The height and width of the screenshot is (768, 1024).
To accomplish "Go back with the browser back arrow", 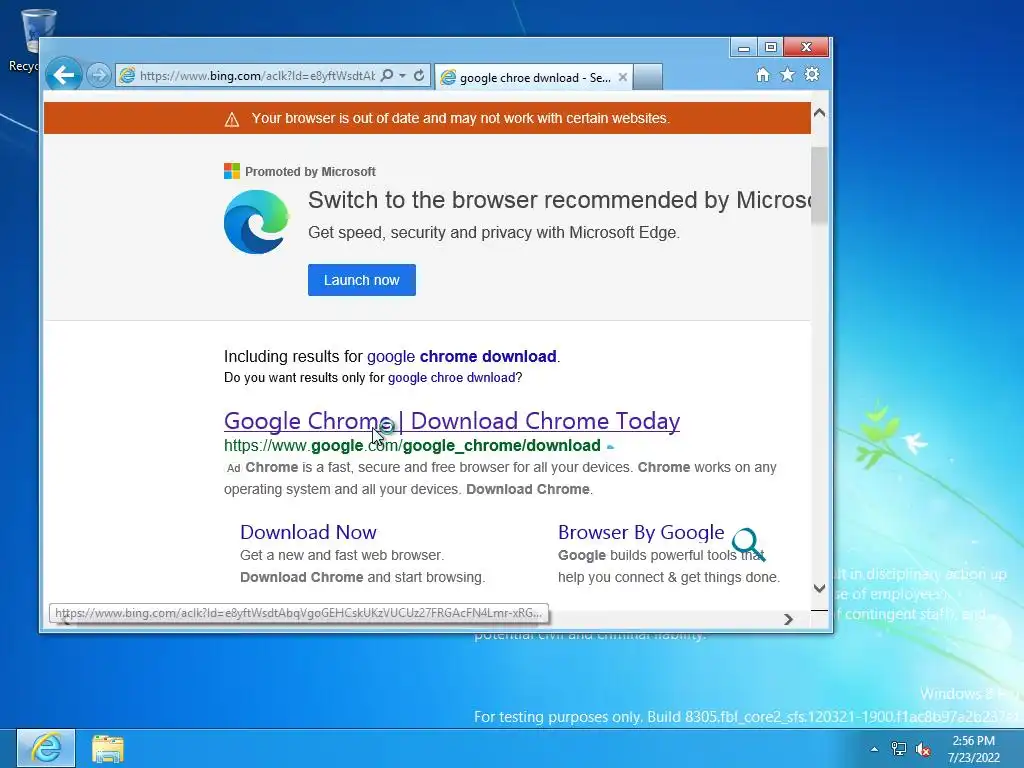I will [x=63, y=75].
